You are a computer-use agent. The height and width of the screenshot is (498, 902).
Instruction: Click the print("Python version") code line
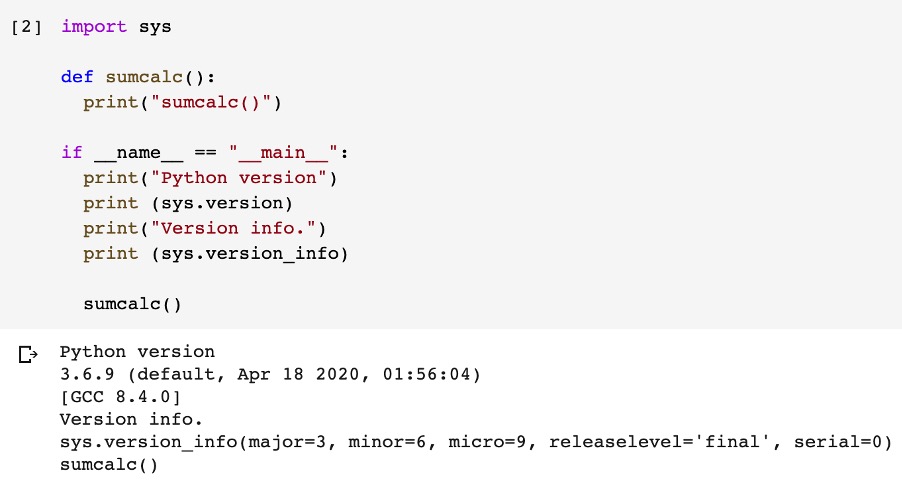(x=211, y=178)
